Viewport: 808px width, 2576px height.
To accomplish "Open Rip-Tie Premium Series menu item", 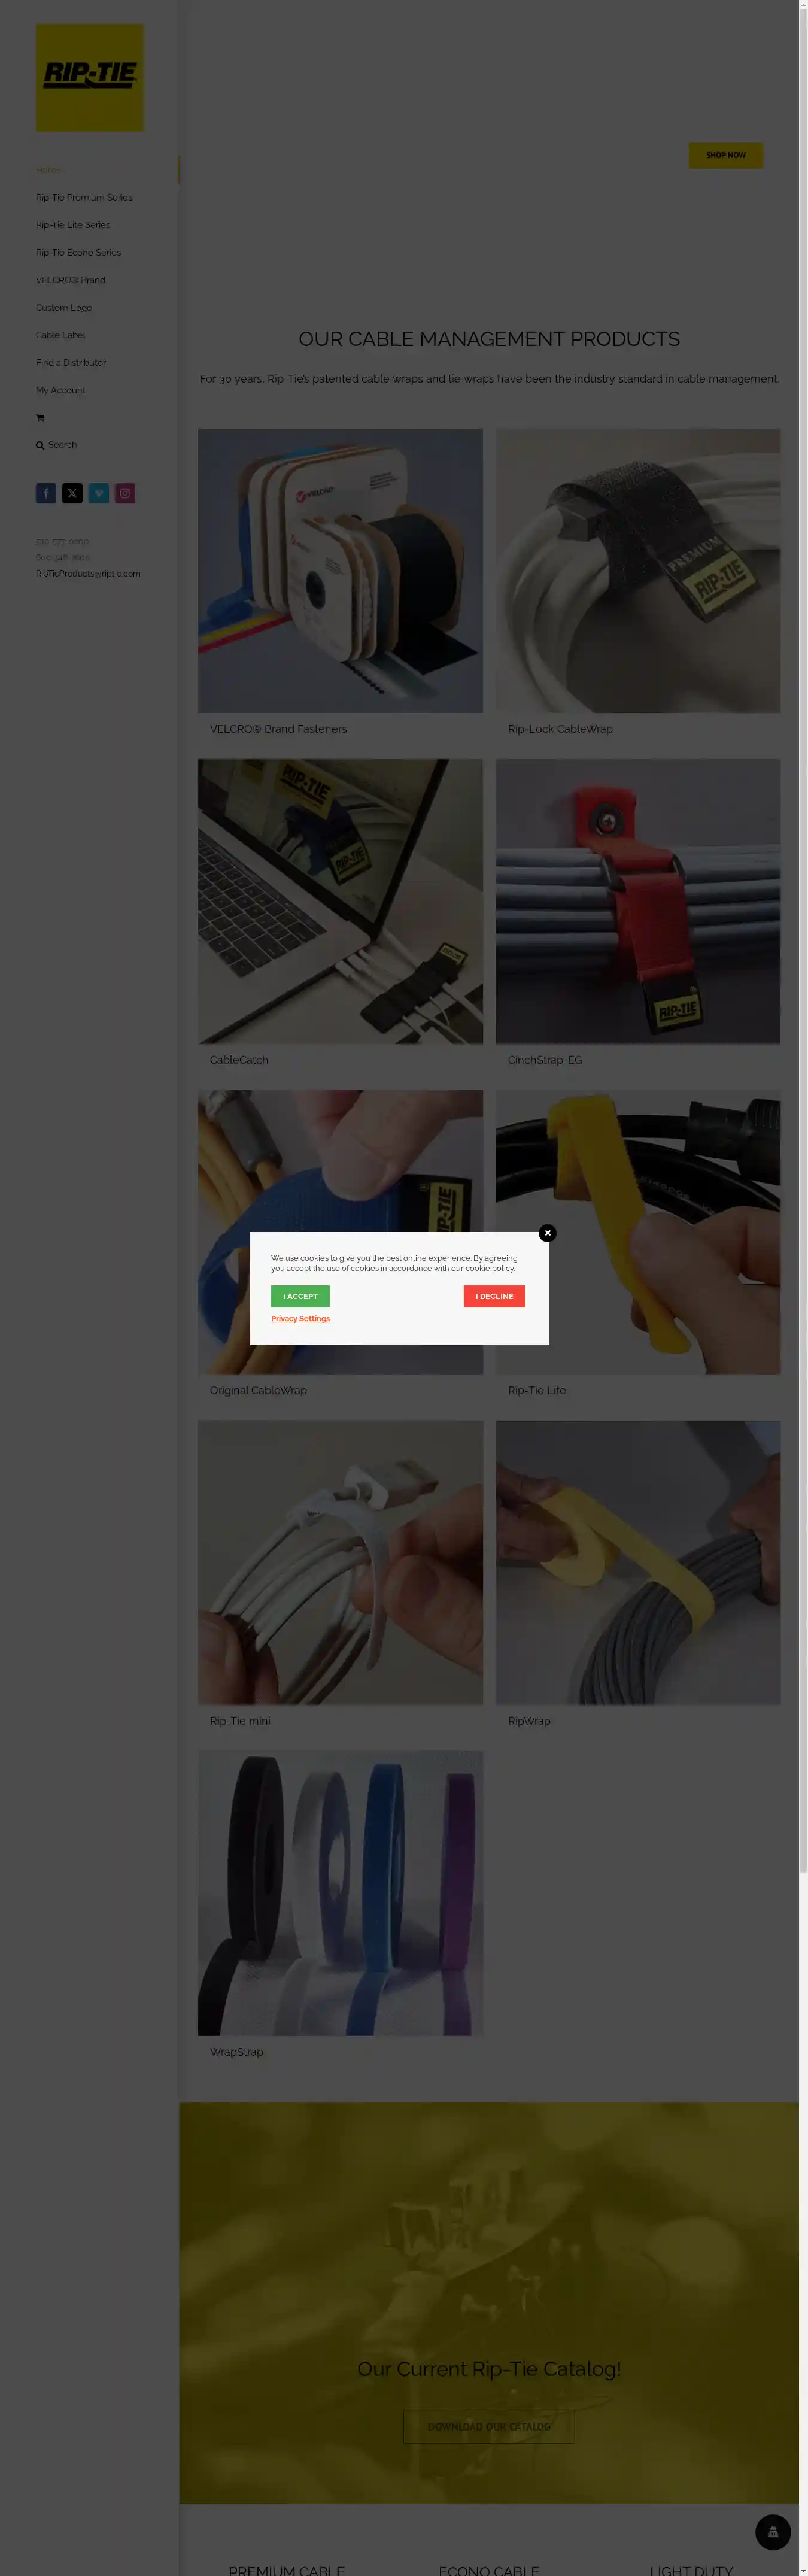I will 84,198.
